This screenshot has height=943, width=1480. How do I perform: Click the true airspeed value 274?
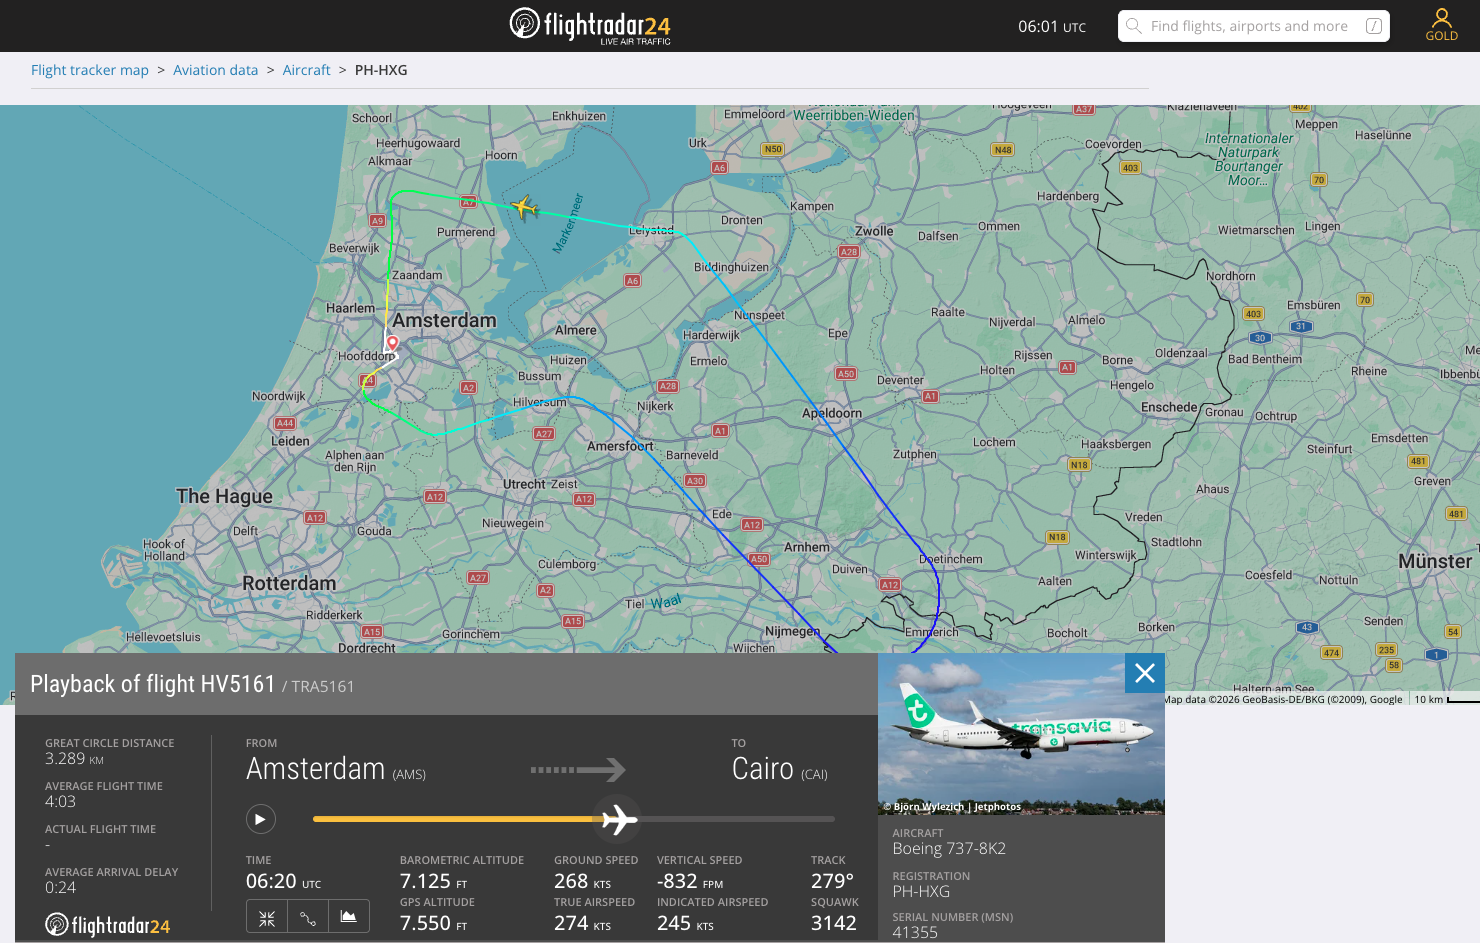click(571, 923)
